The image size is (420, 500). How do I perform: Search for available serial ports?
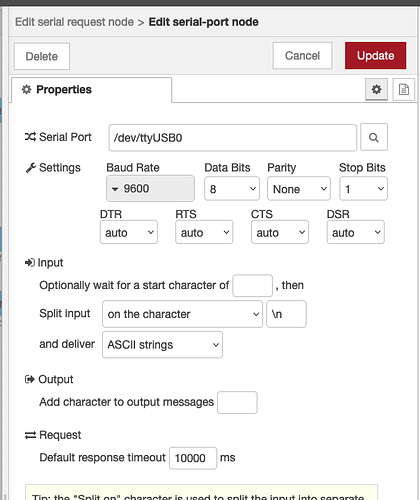(x=374, y=137)
